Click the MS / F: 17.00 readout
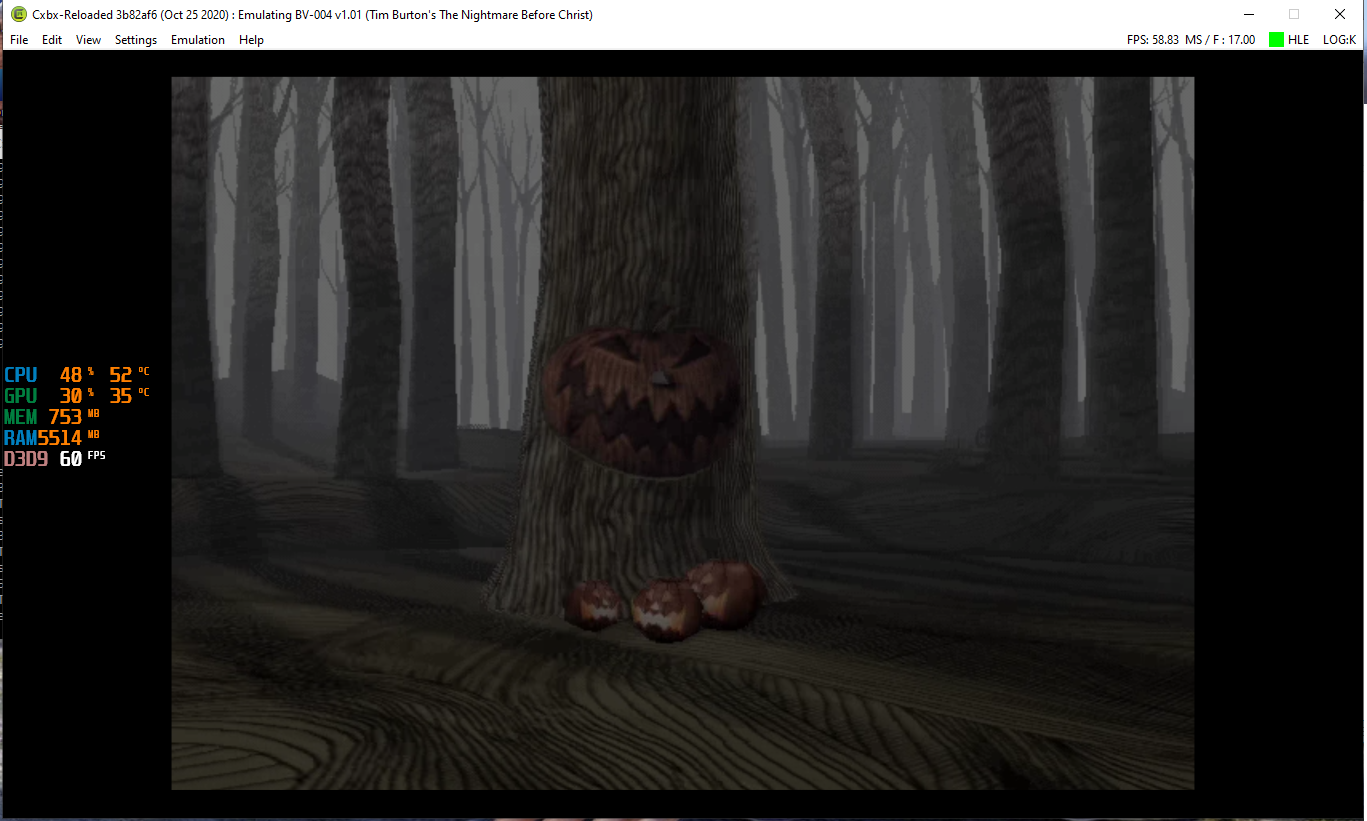 click(1220, 40)
